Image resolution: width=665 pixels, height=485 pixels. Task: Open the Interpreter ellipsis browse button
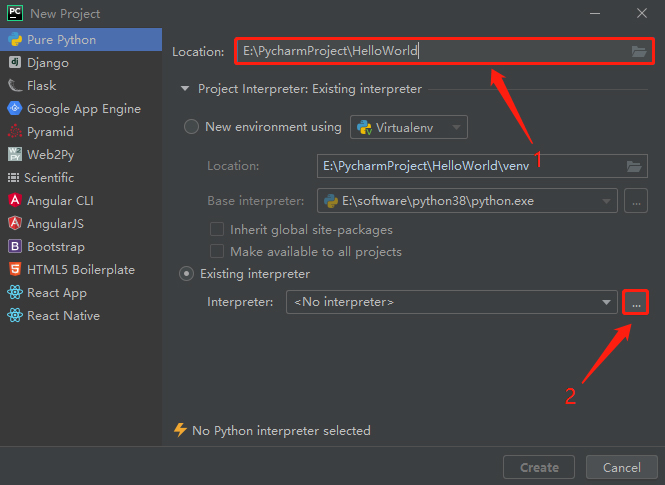[x=636, y=302]
